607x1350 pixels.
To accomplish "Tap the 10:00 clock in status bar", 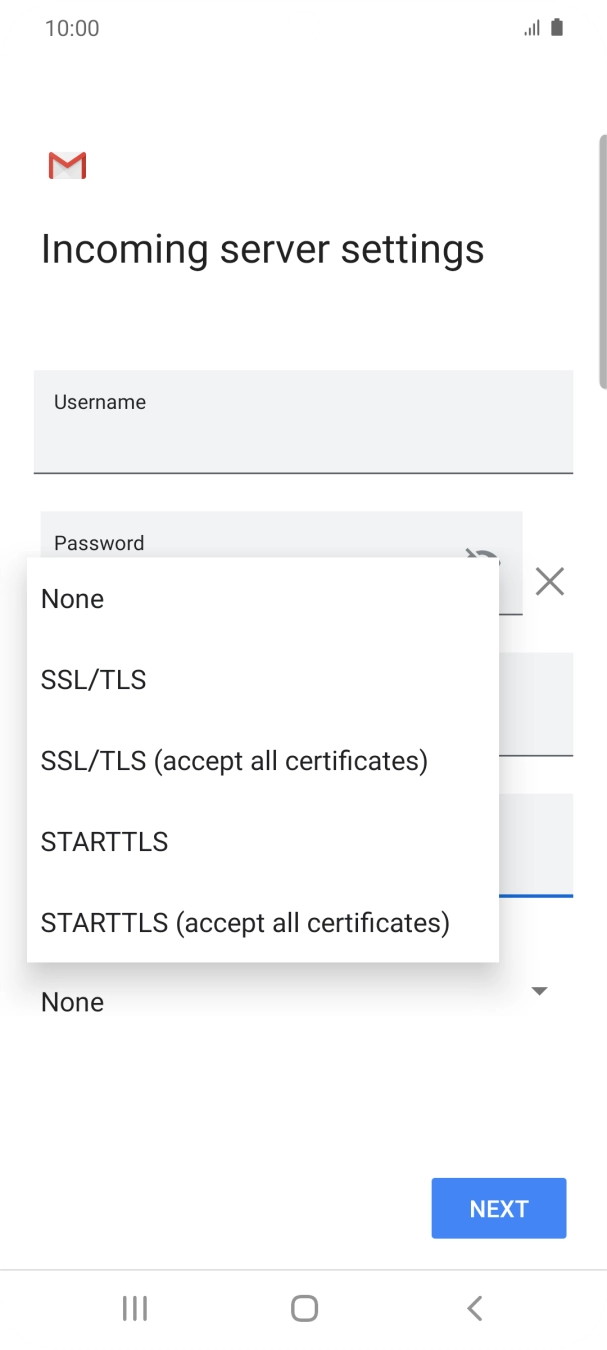I will 72,28.
